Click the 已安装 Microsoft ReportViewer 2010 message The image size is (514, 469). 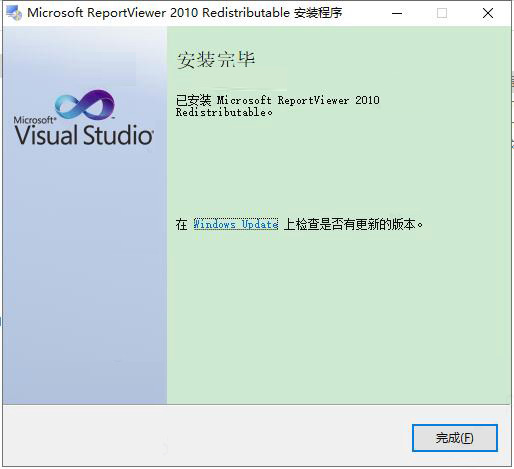[x=278, y=106]
